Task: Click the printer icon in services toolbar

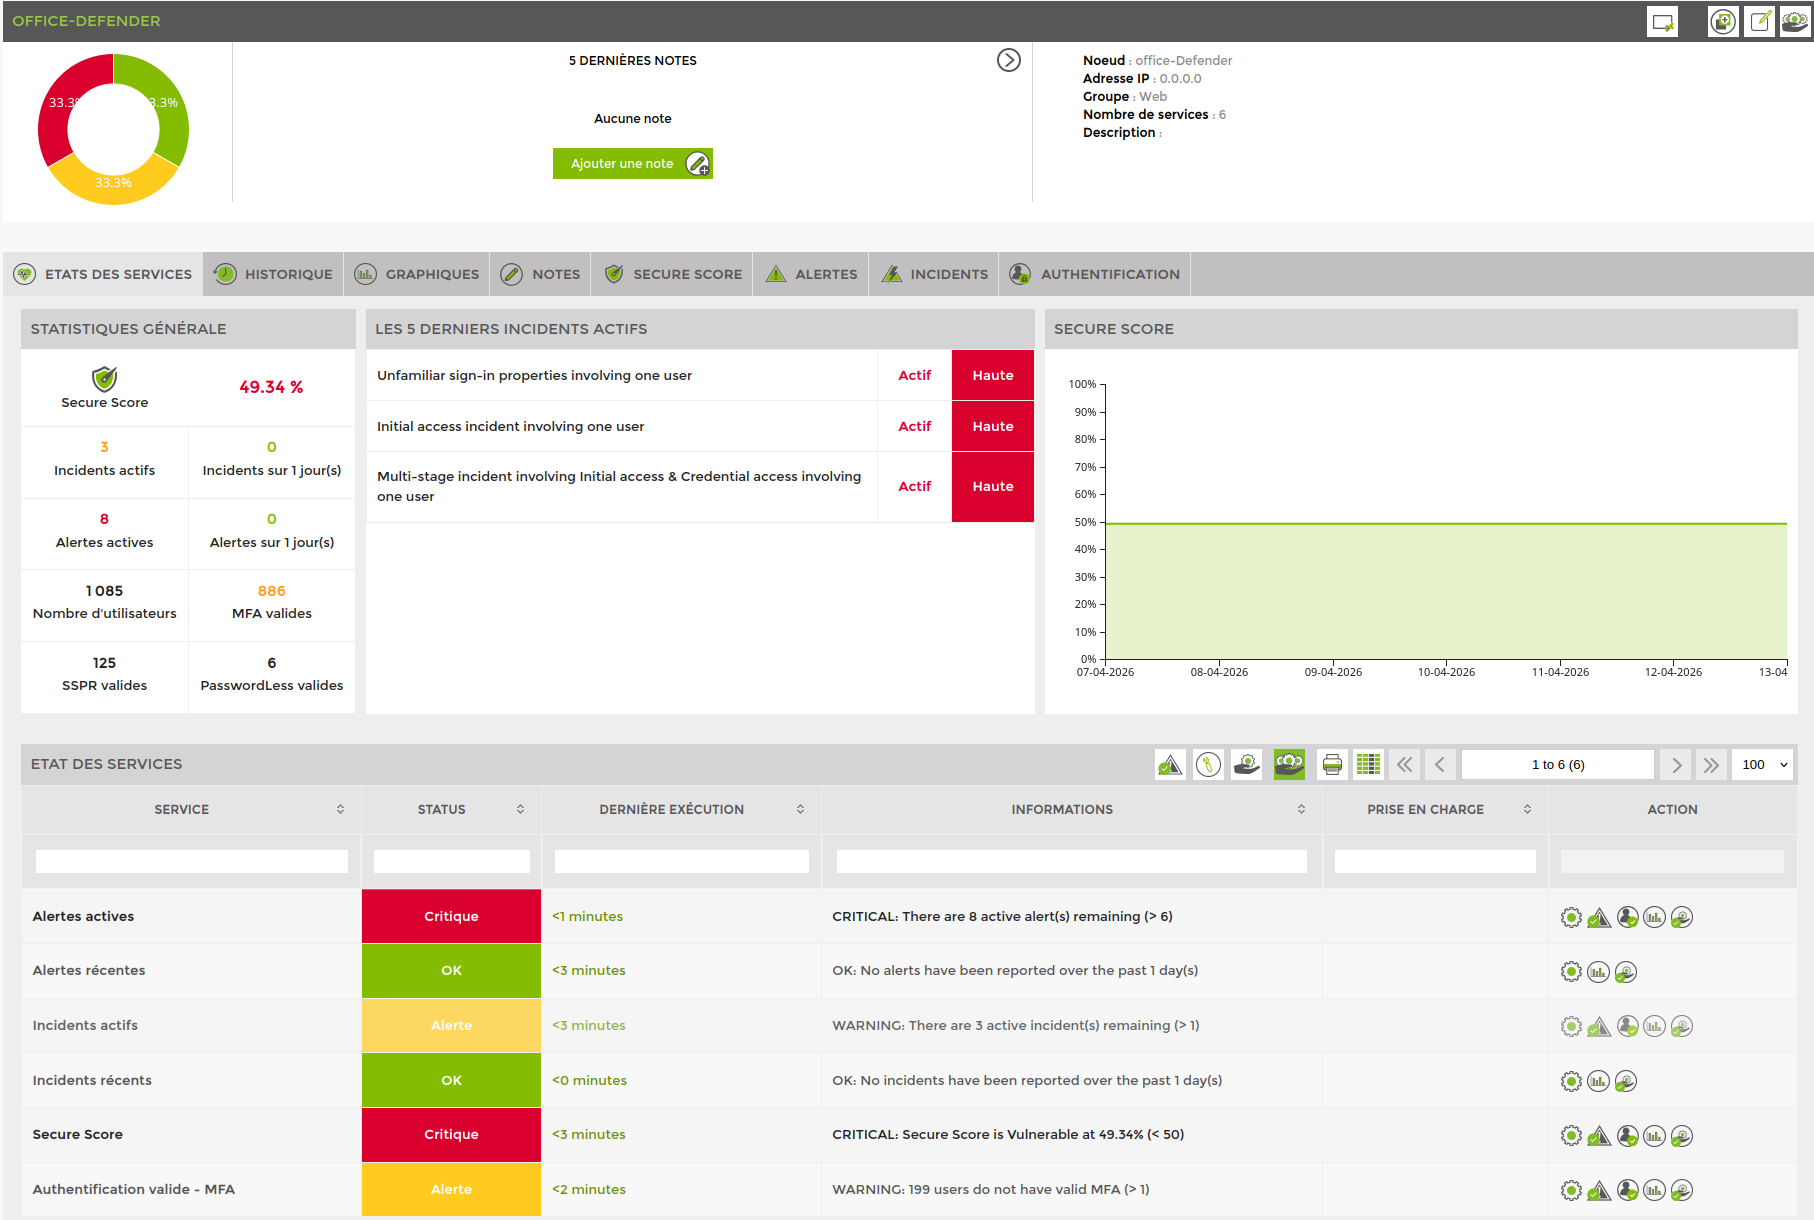Action: click(x=1332, y=765)
